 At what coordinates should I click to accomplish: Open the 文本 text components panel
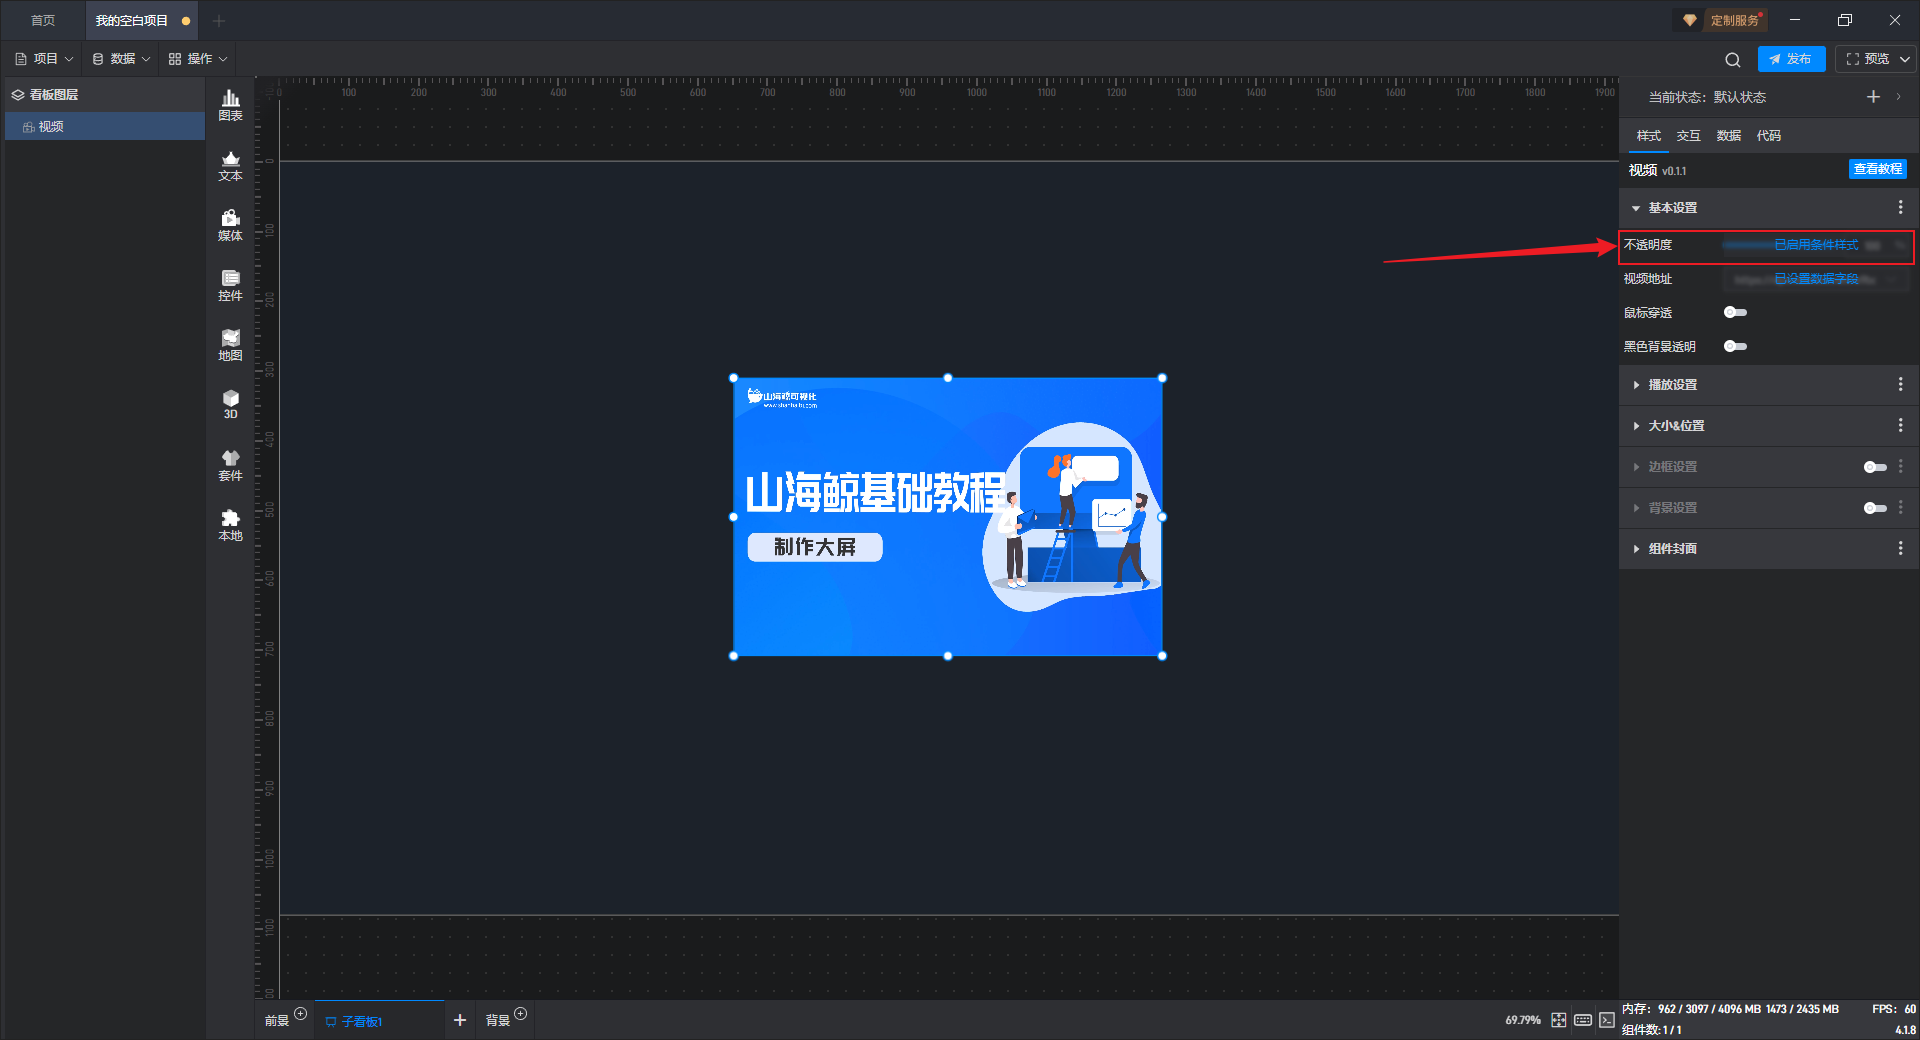(x=230, y=165)
